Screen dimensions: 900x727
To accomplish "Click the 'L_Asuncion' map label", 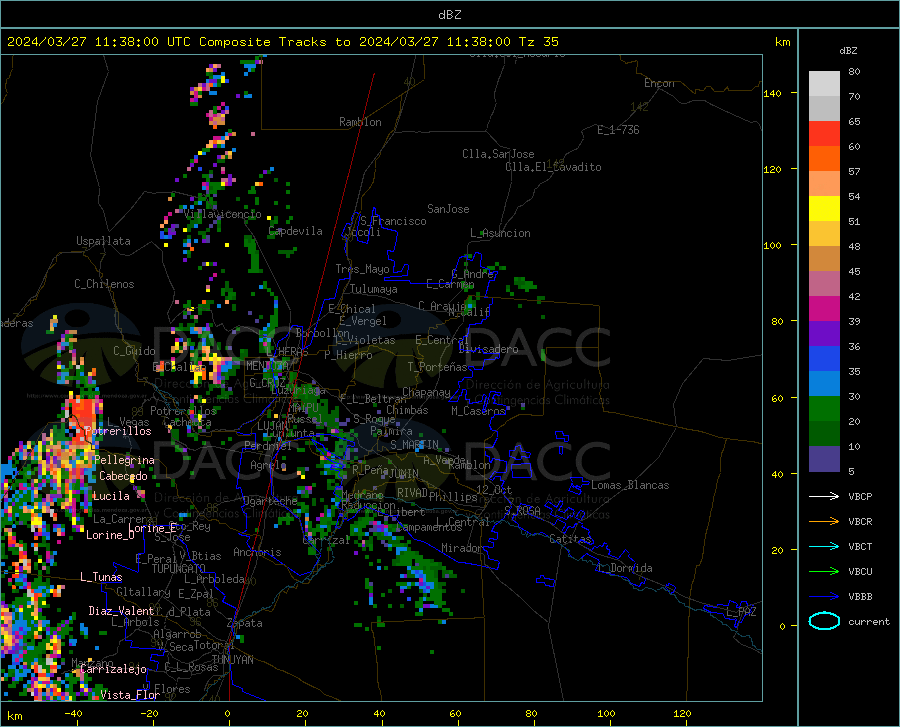I will [x=500, y=233].
